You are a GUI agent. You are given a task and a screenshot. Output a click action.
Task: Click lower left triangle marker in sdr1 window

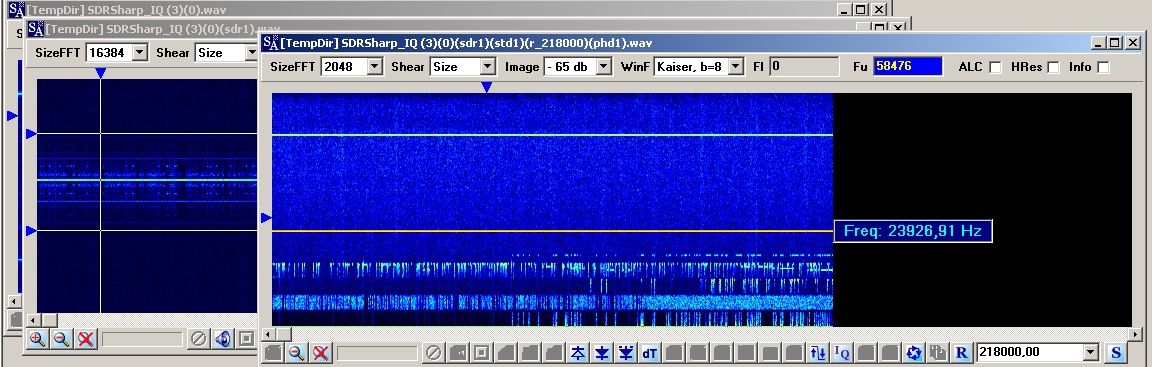coord(31,231)
